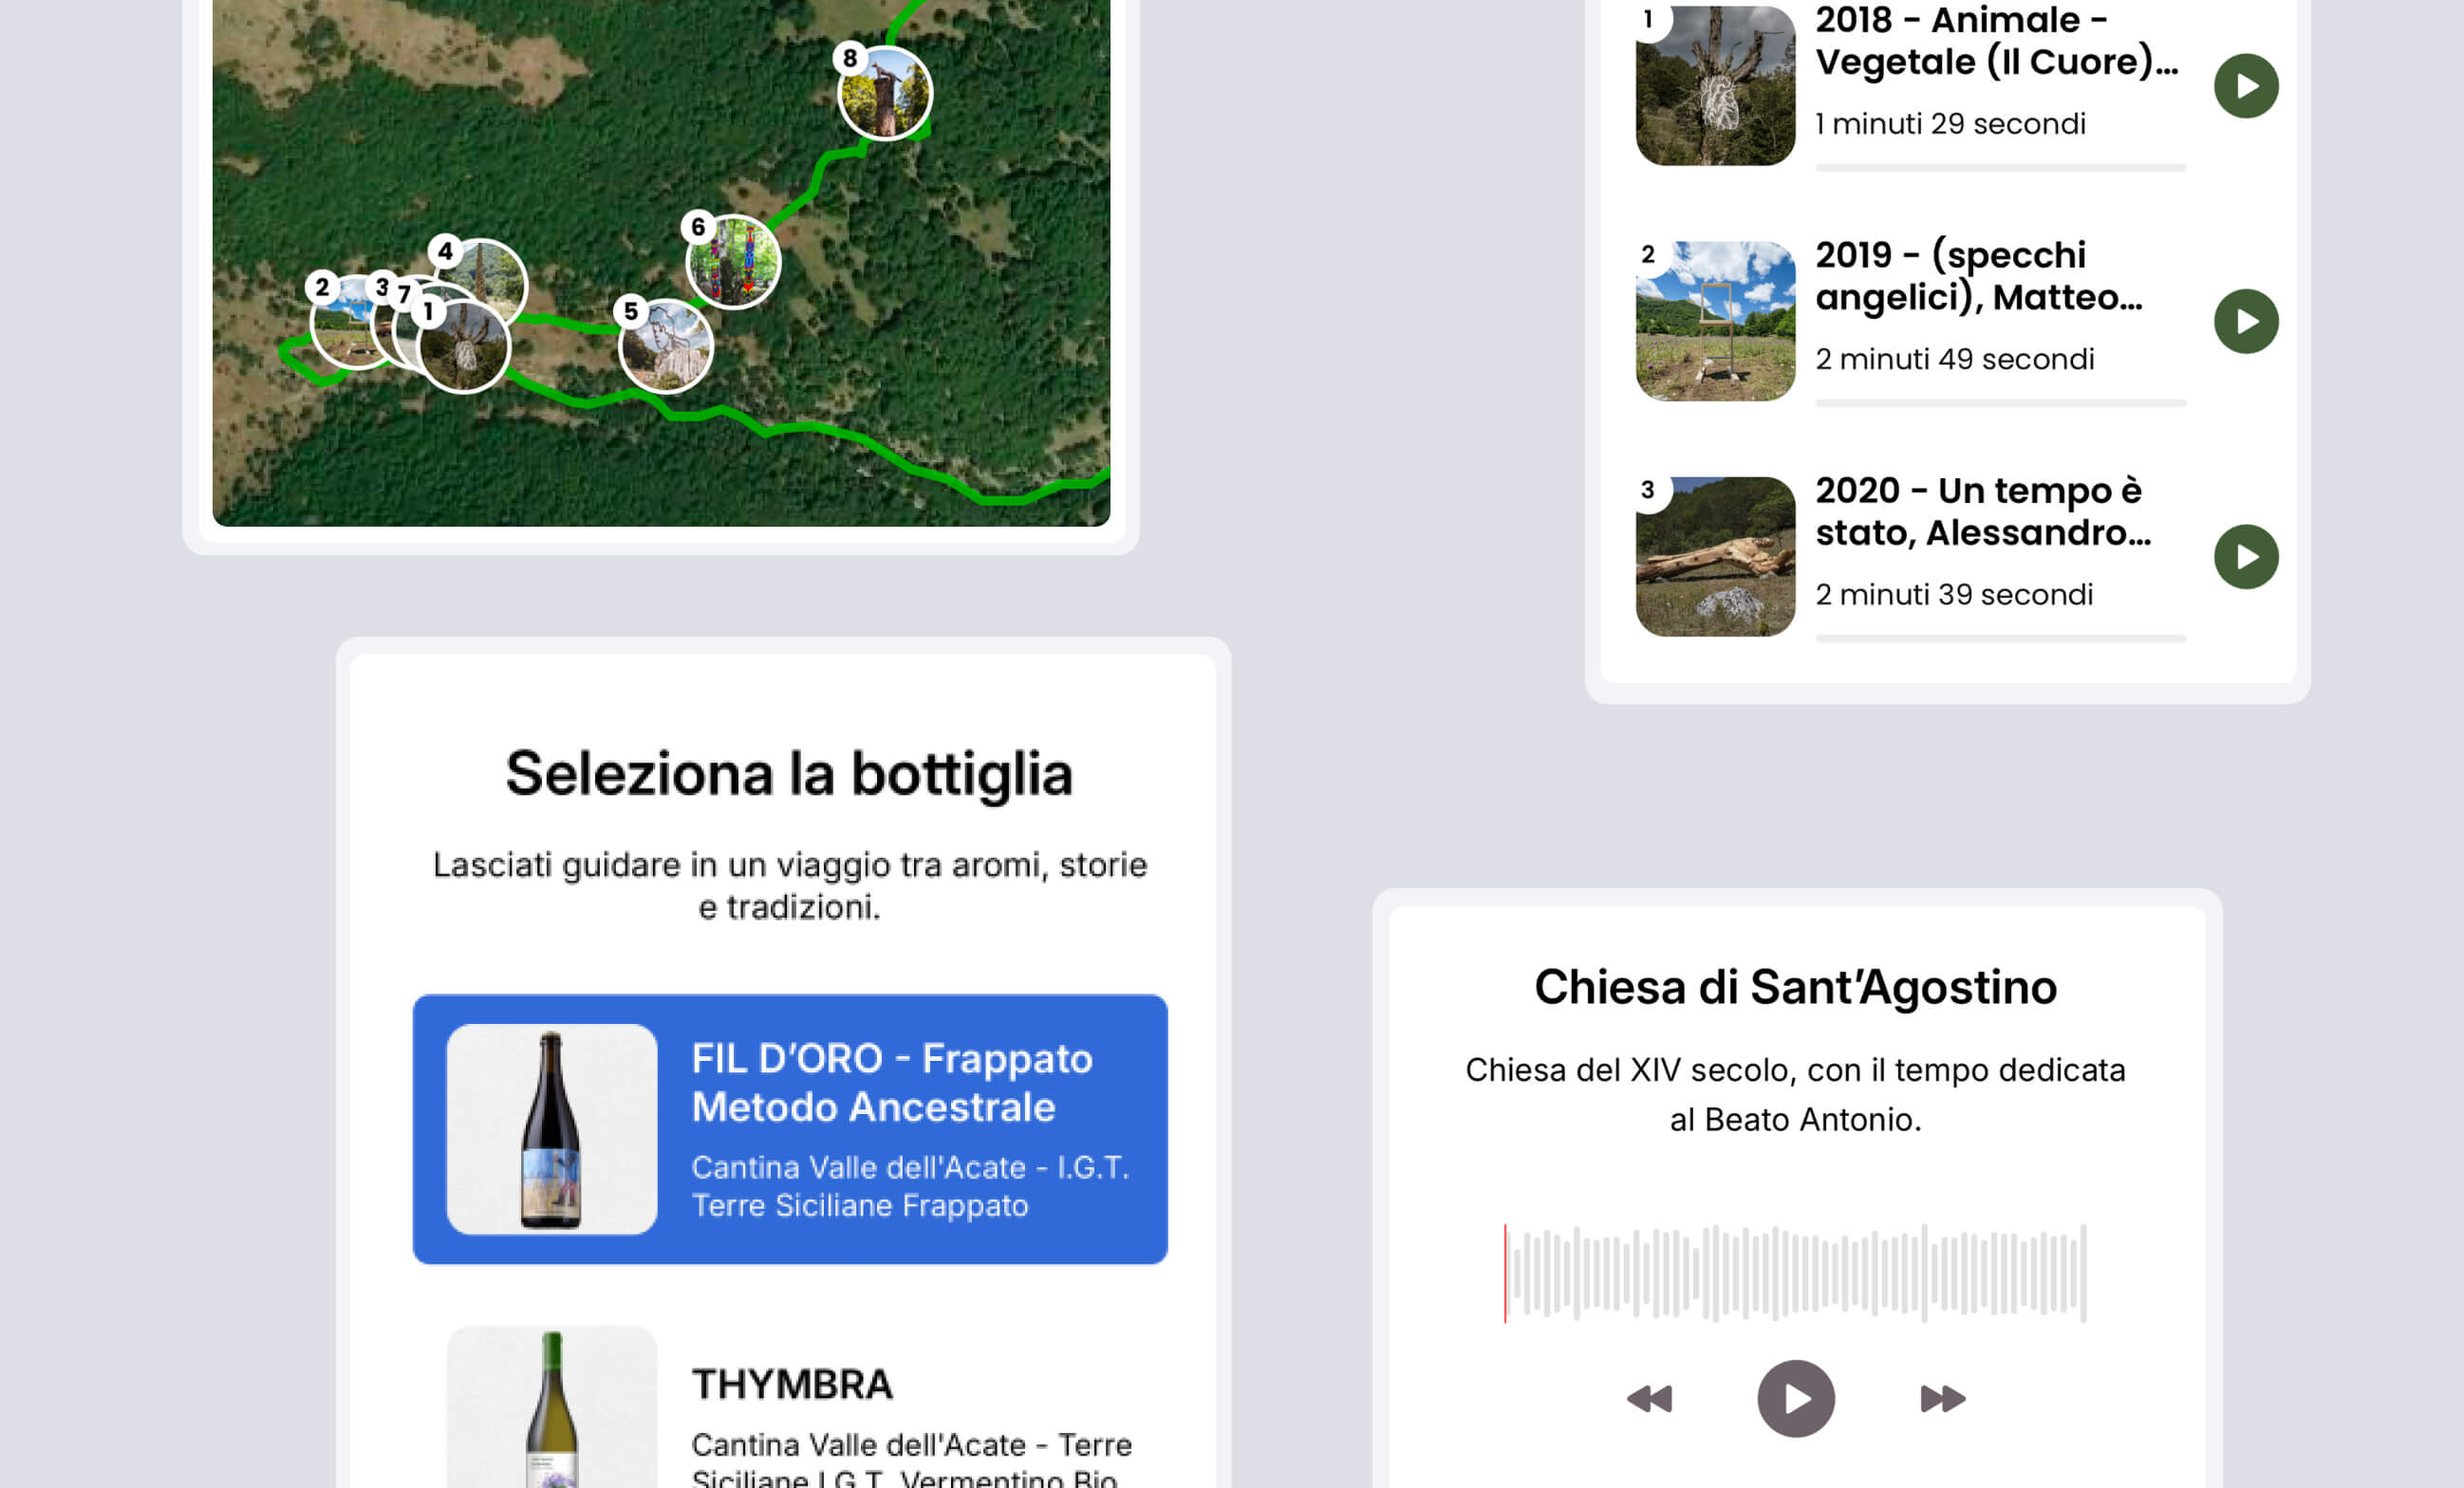The image size is (2464, 1488).
Task: Rewind the Chiesa di Sant'Agostino audio
Action: tap(1650, 1398)
